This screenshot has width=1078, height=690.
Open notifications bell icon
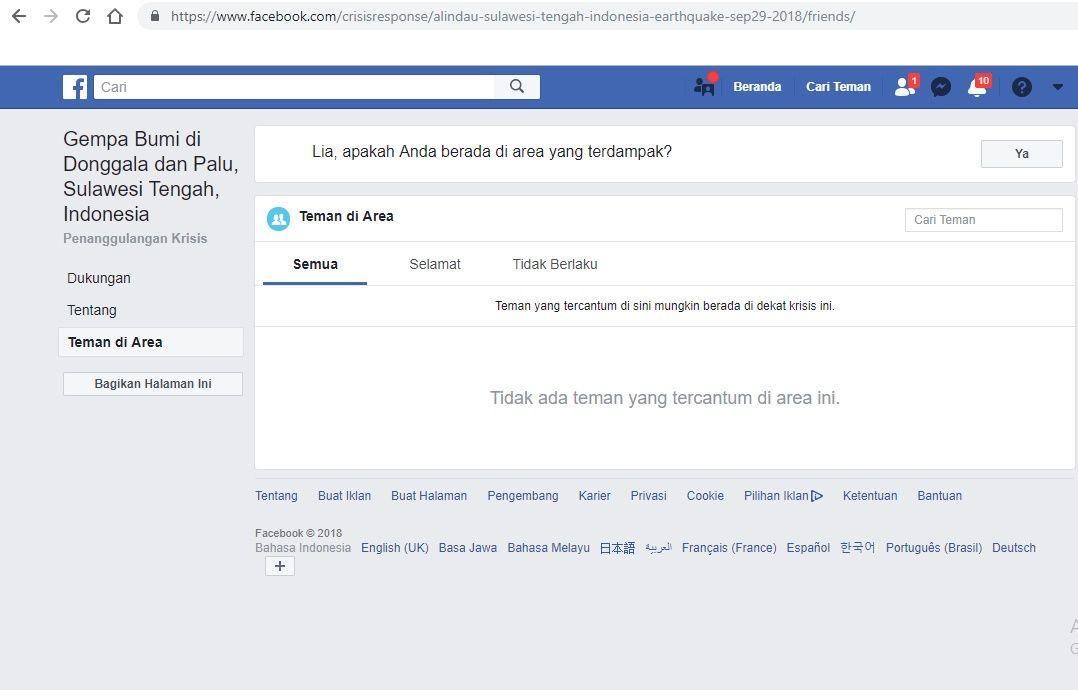978,87
